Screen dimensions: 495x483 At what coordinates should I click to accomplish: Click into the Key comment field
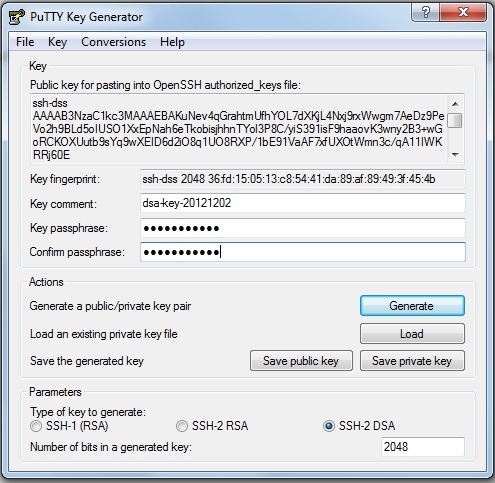pyautogui.click(x=303, y=203)
